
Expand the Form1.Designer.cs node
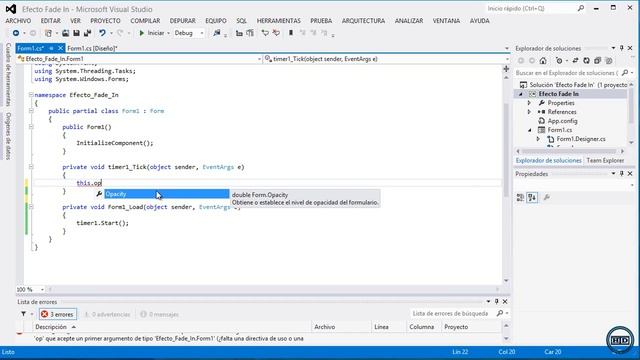click(538, 139)
